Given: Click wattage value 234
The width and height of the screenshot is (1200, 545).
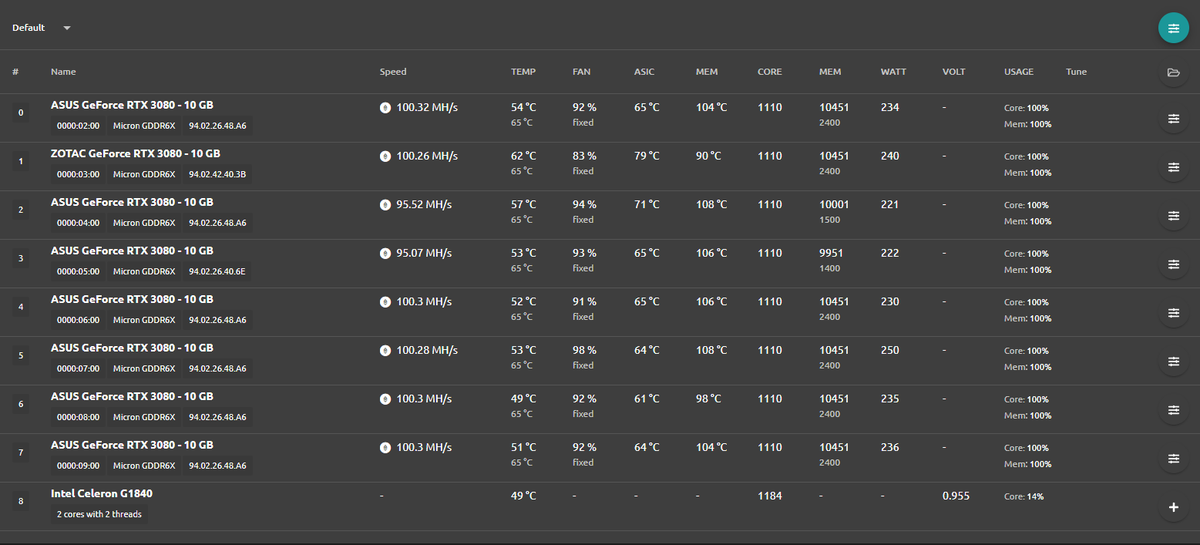Looking at the screenshot, I should (x=890, y=107).
